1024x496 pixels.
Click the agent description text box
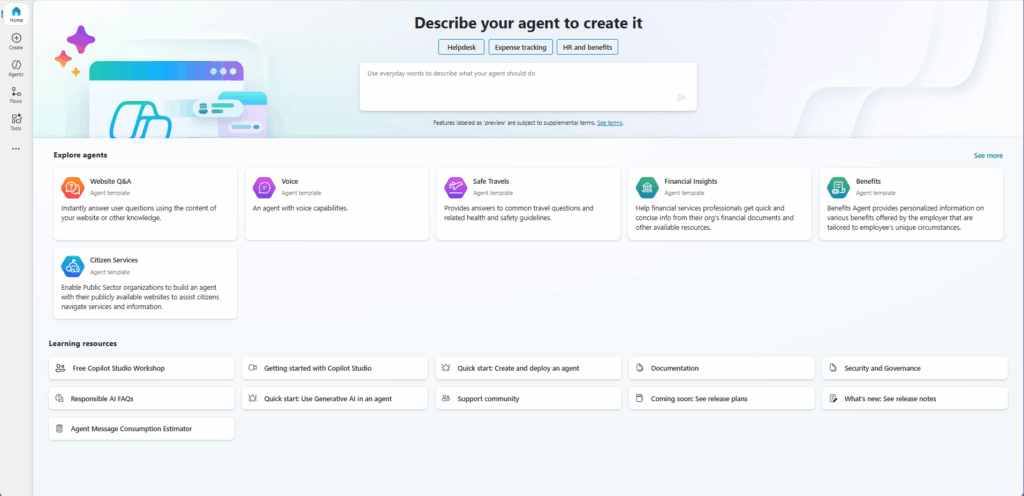[x=528, y=87]
